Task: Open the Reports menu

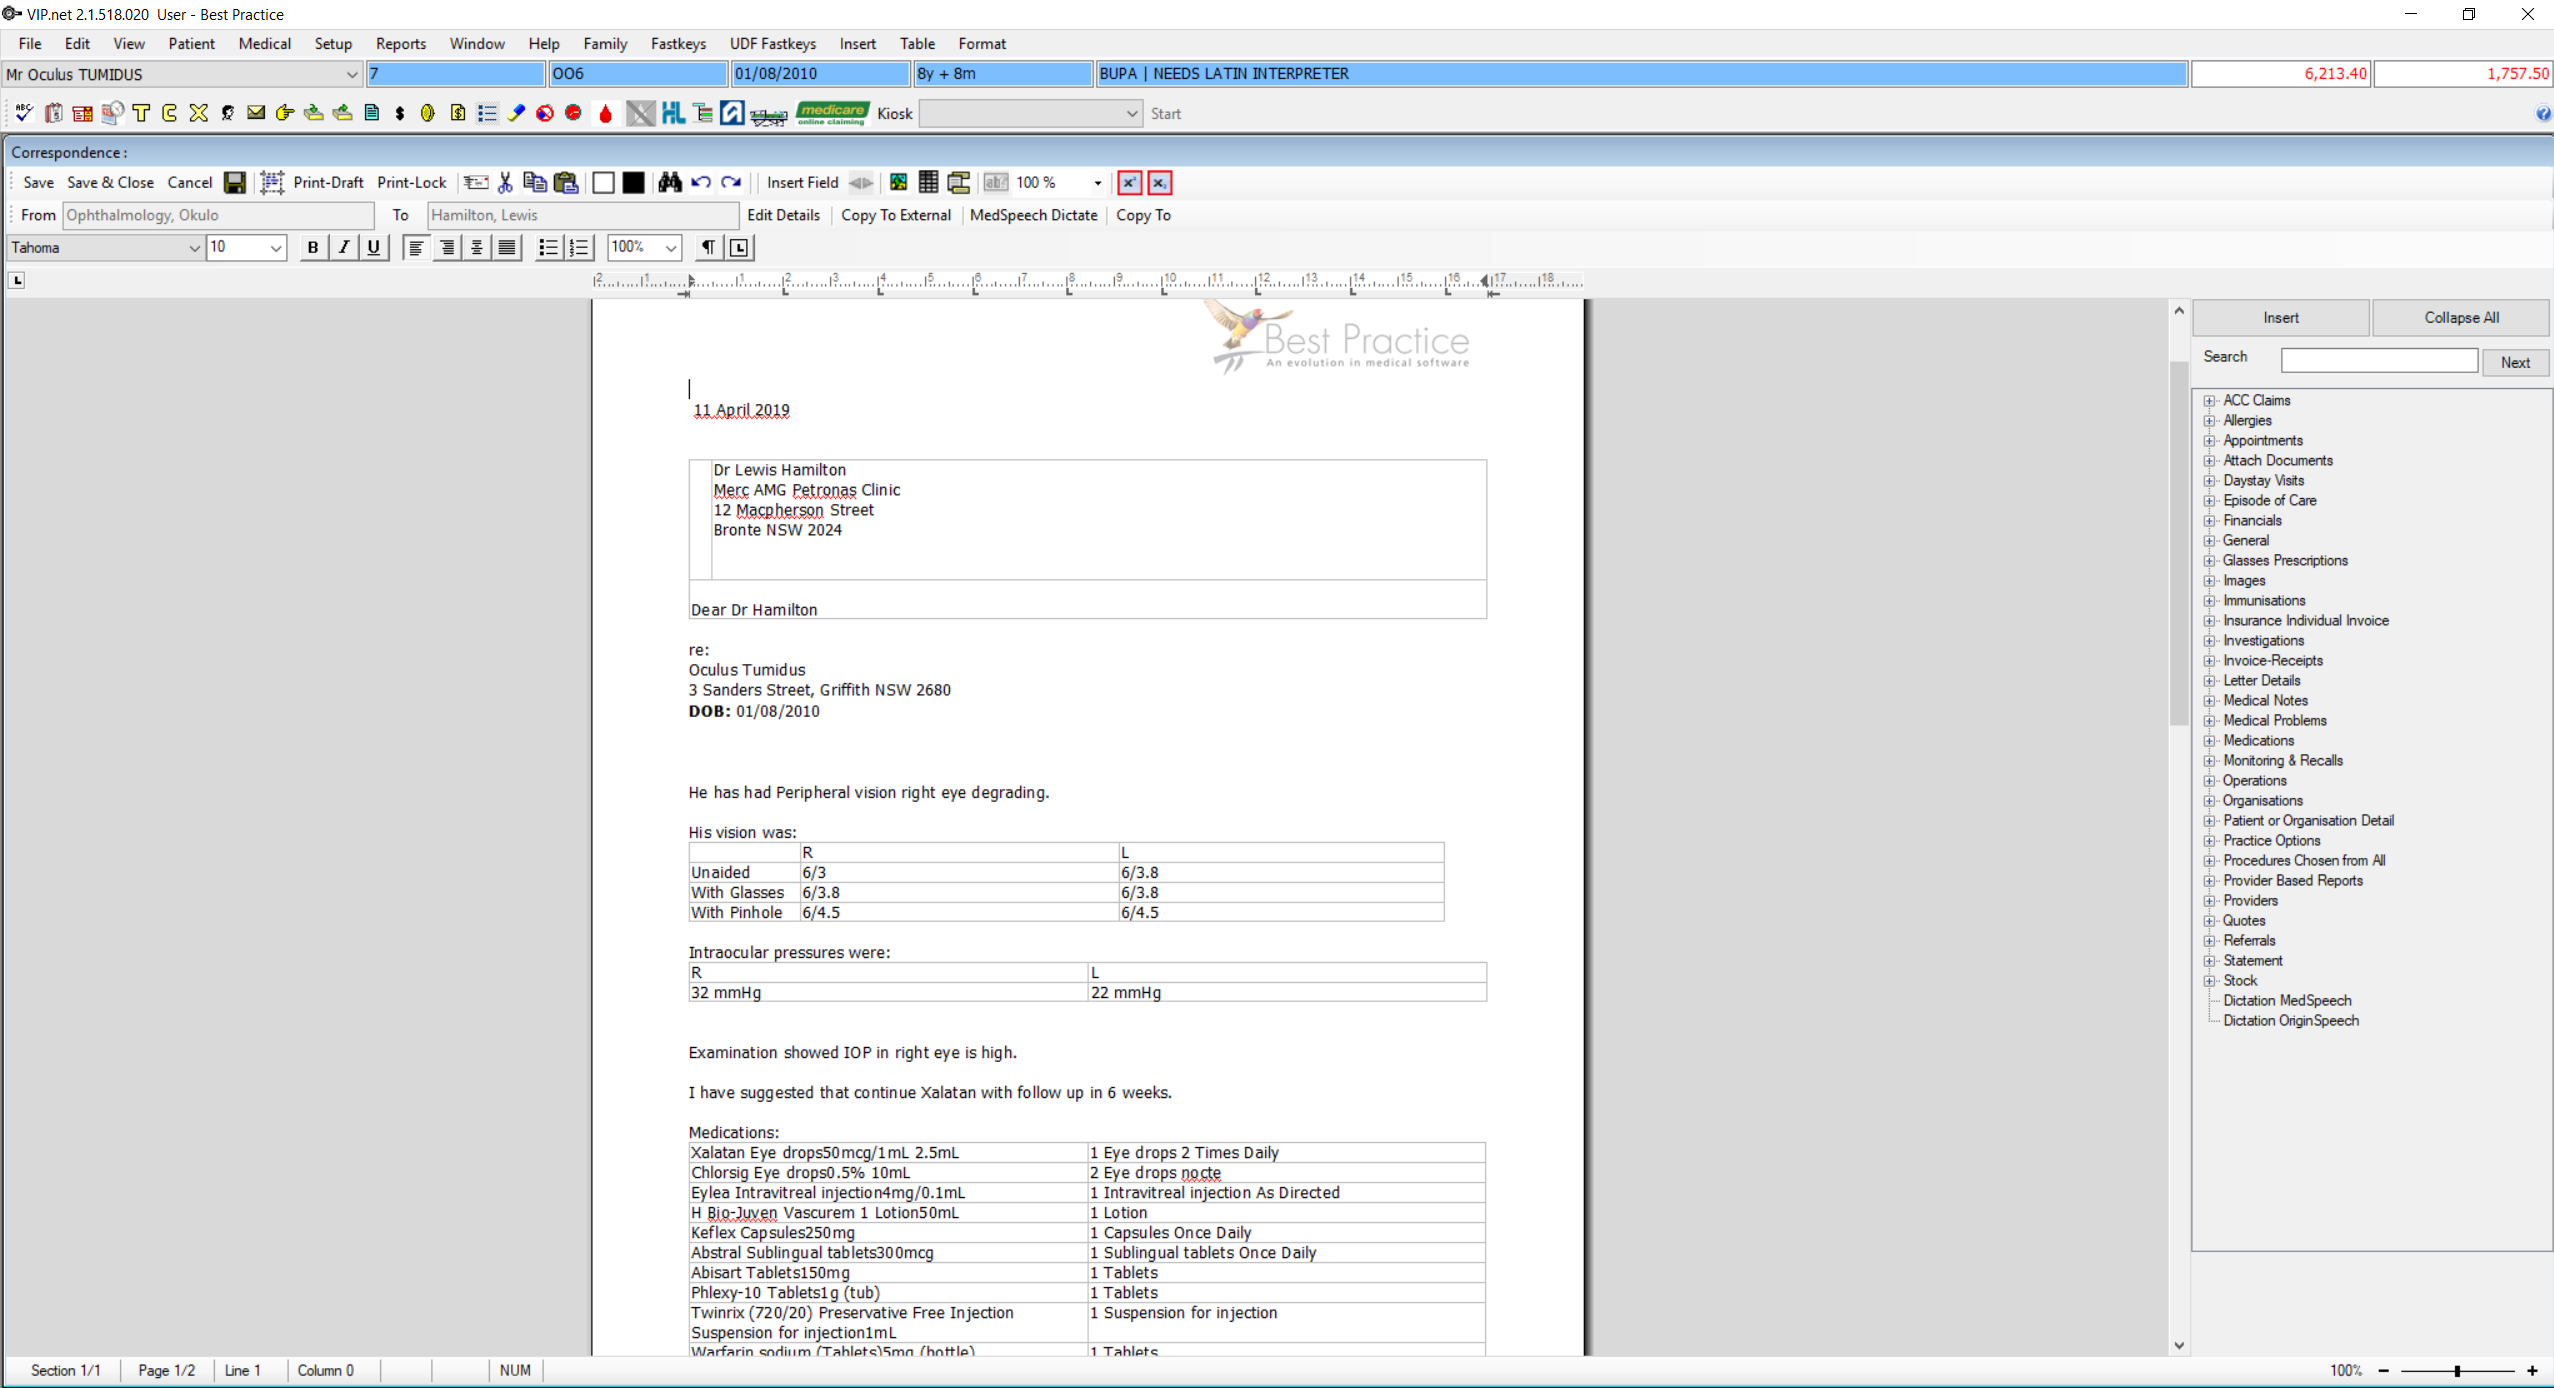Action: pyautogui.click(x=400, y=44)
